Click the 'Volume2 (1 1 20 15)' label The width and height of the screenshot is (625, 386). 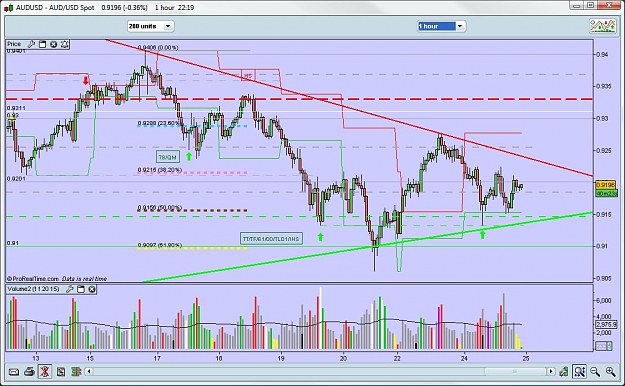click(x=33, y=289)
